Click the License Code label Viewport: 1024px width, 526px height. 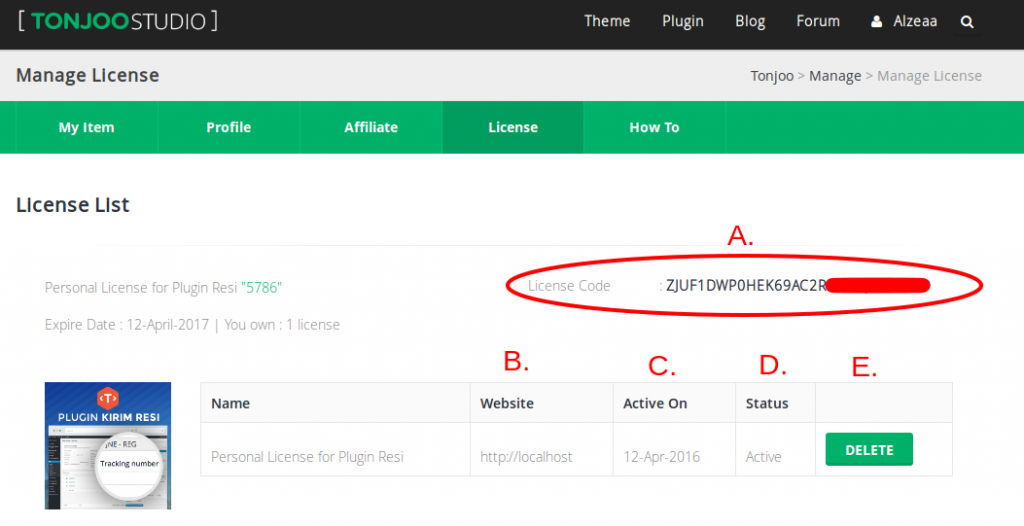point(569,286)
